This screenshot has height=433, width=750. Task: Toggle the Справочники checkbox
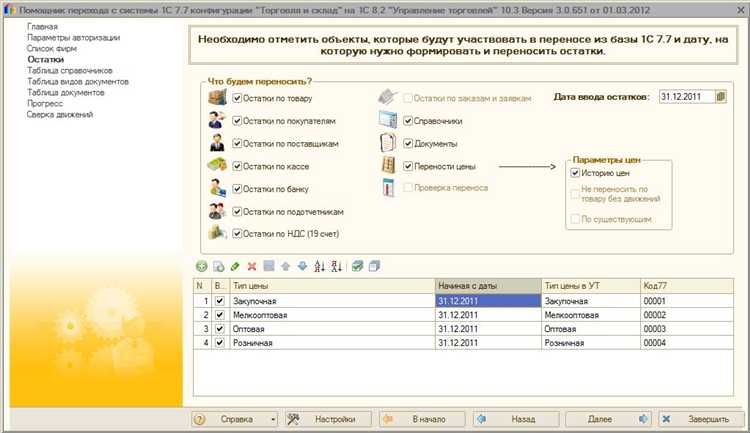click(409, 121)
